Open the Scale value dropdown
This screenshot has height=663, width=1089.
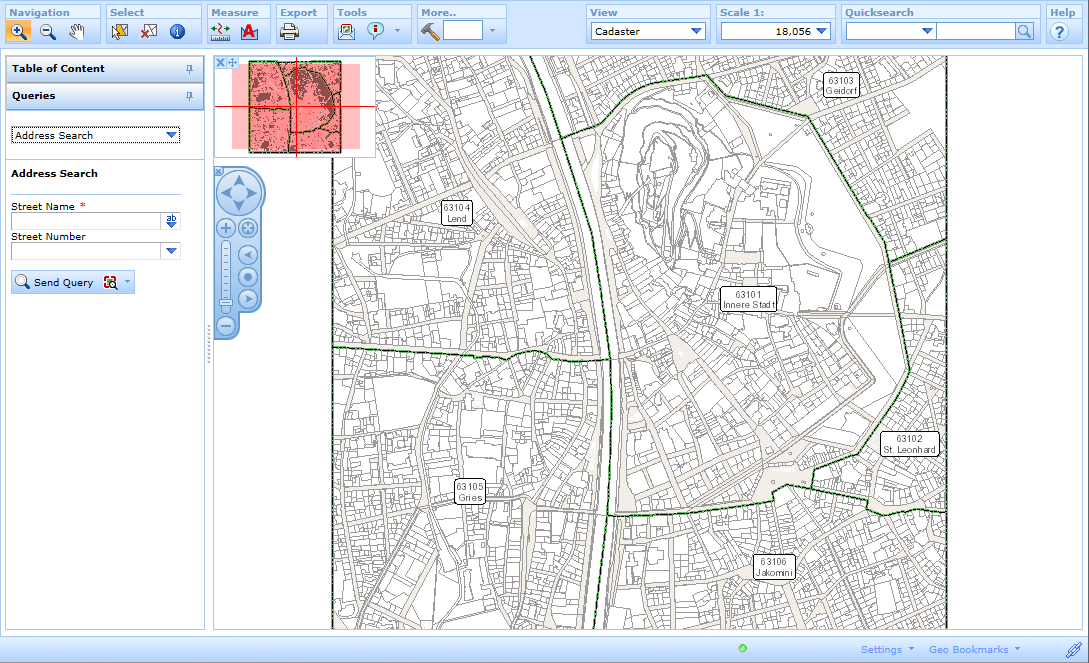tap(822, 31)
